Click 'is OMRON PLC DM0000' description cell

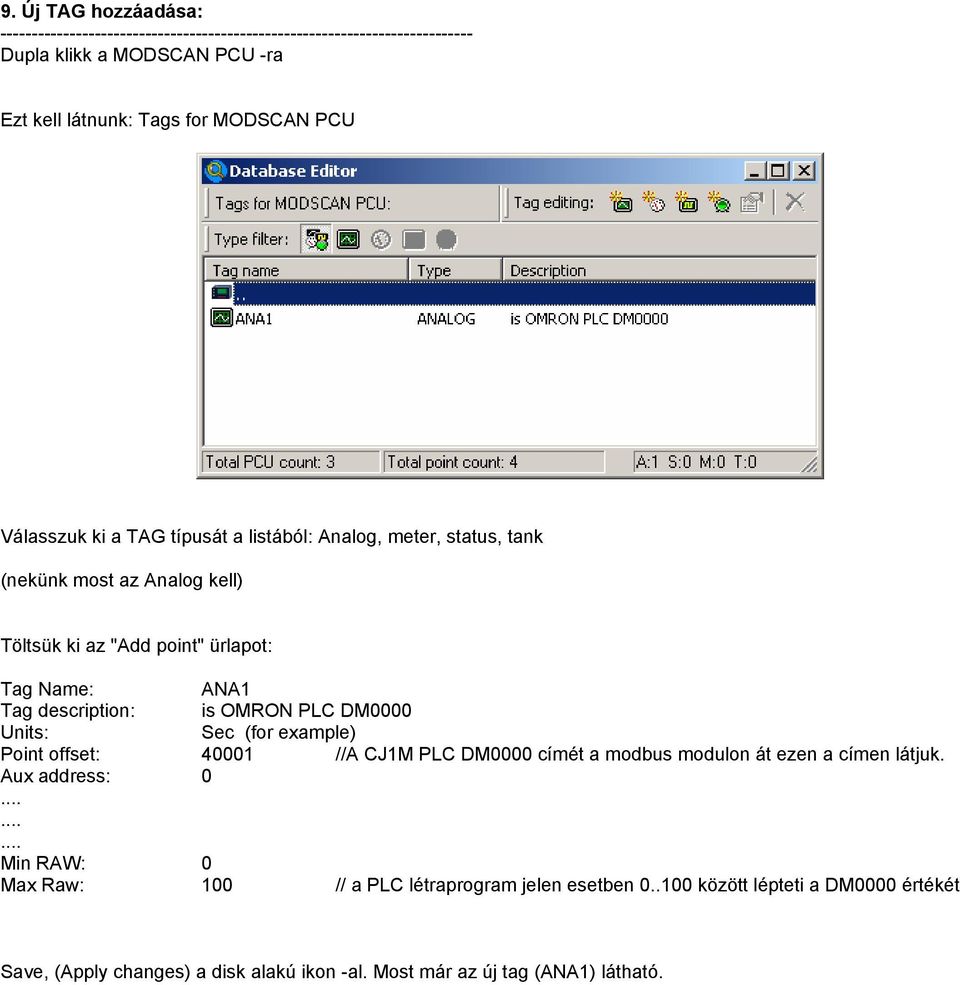click(x=589, y=319)
